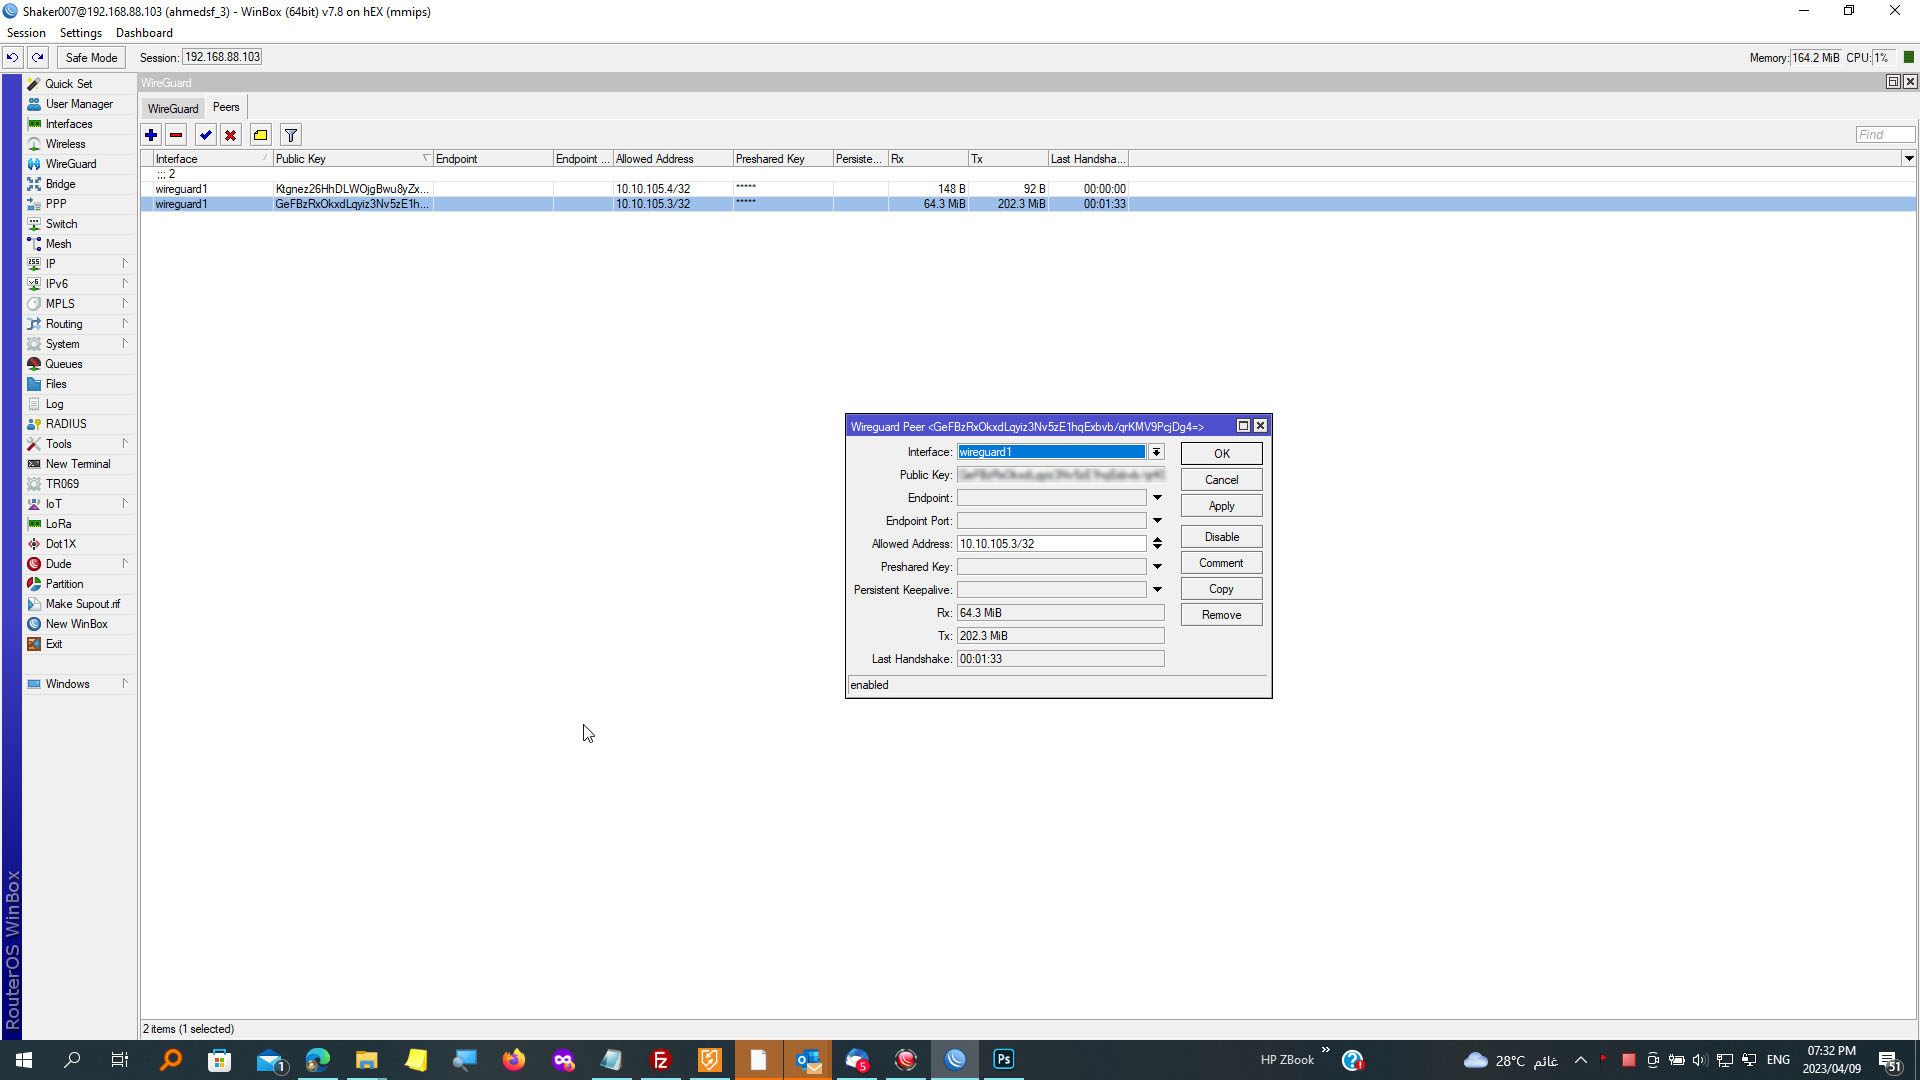Click the yellow comment icon in toolbar
Viewport: 1920px width, 1080px height.
pyautogui.click(x=261, y=135)
